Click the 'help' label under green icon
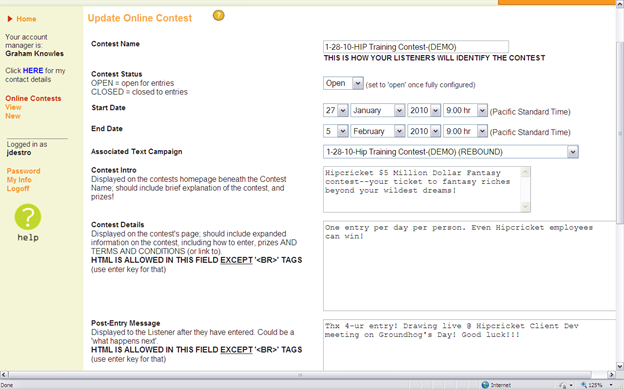624x390 pixels. coord(28,238)
